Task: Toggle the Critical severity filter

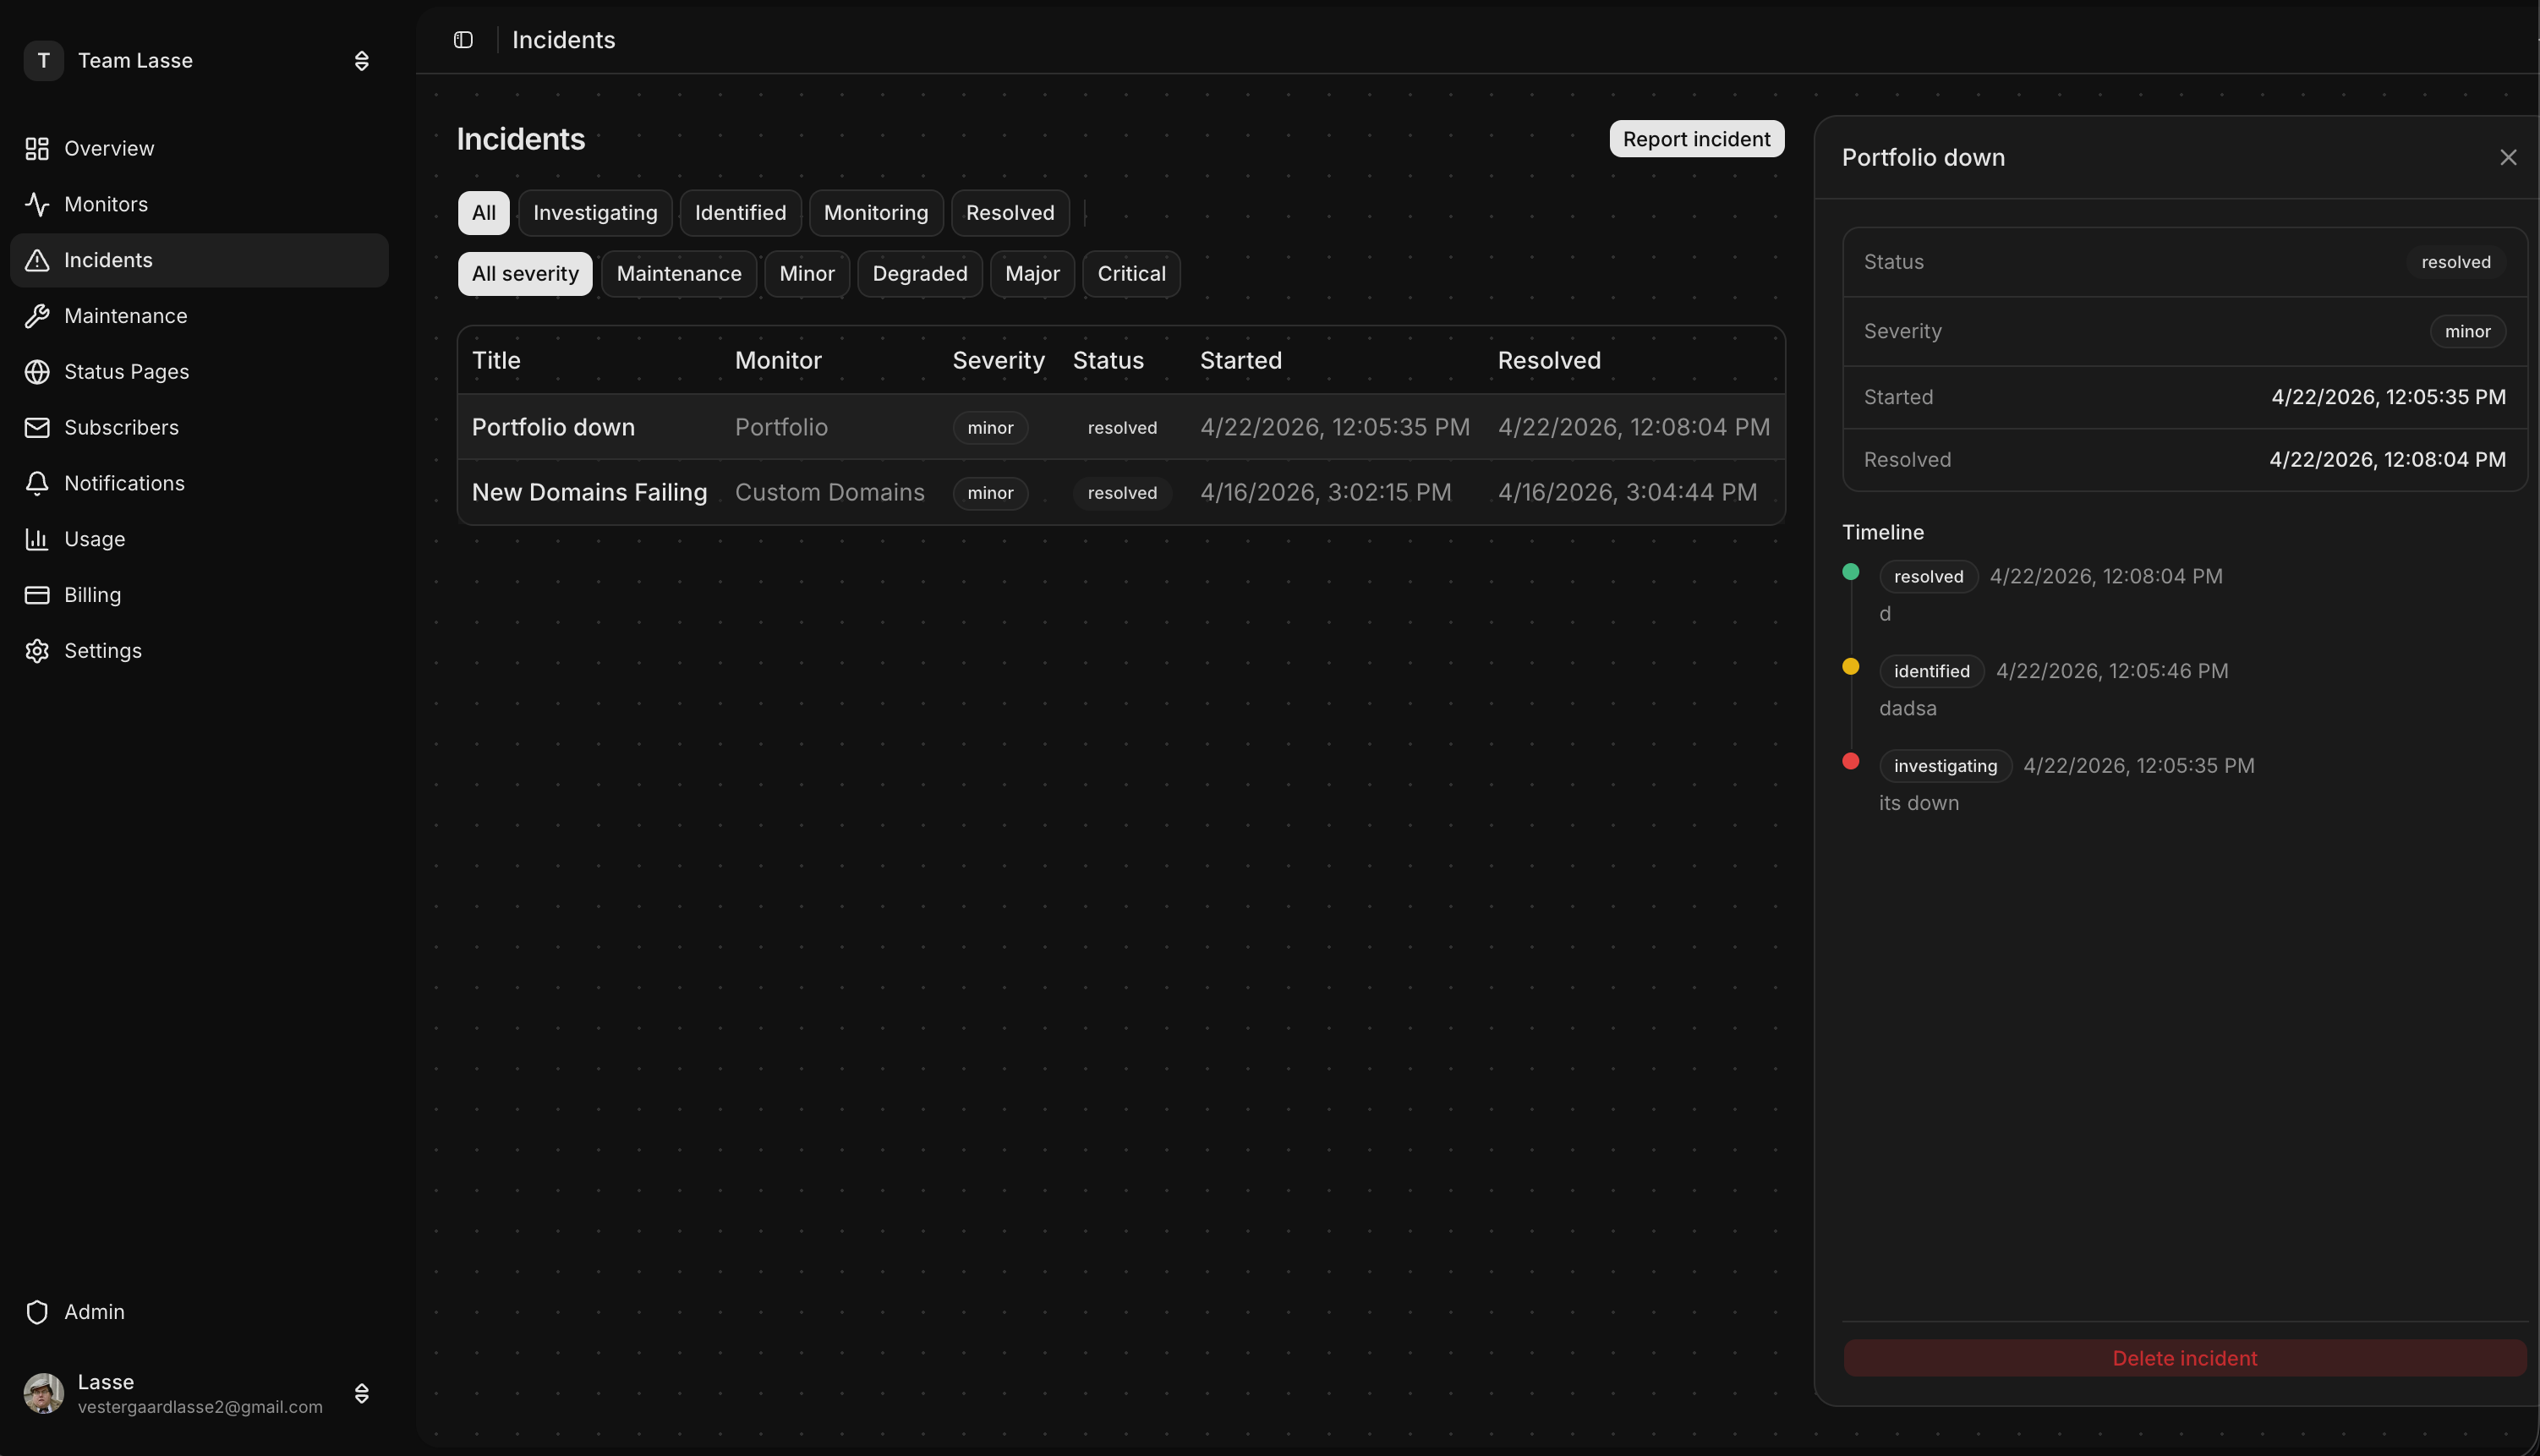Action: 1131,273
